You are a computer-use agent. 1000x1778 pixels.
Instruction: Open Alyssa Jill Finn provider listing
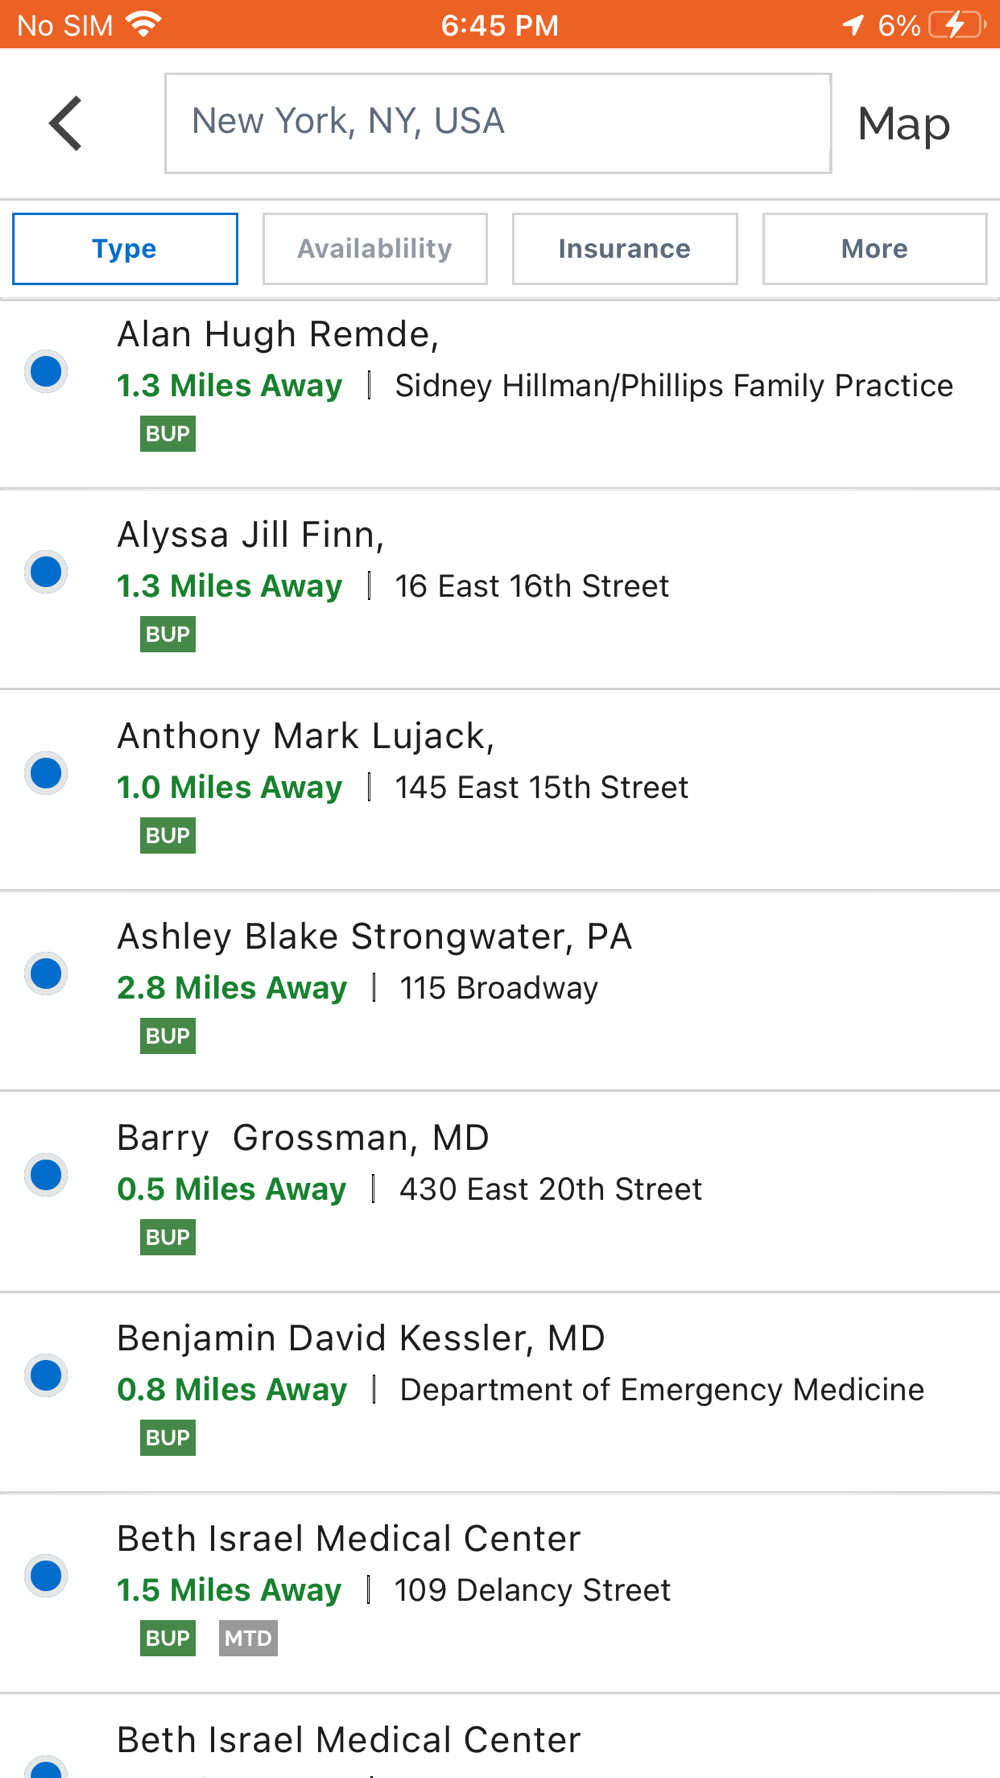pyautogui.click(x=250, y=535)
